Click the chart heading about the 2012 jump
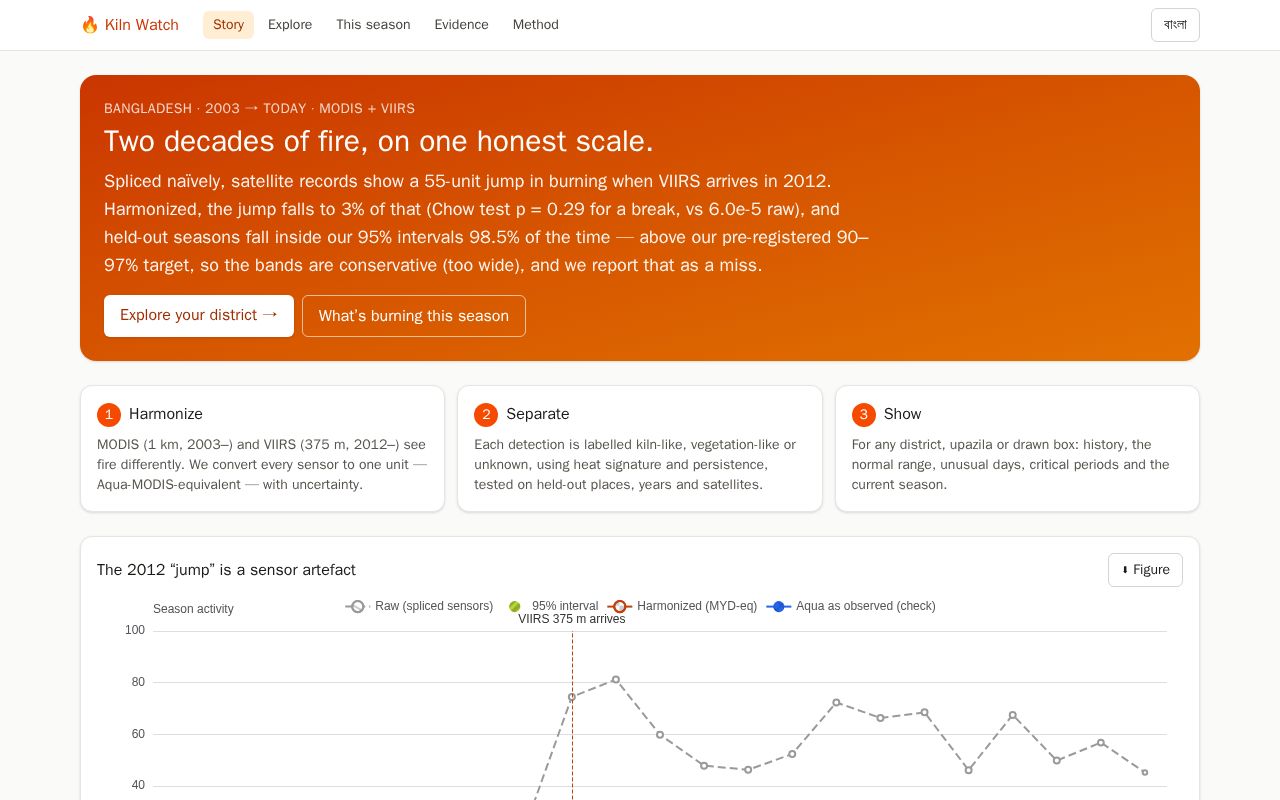 point(226,570)
